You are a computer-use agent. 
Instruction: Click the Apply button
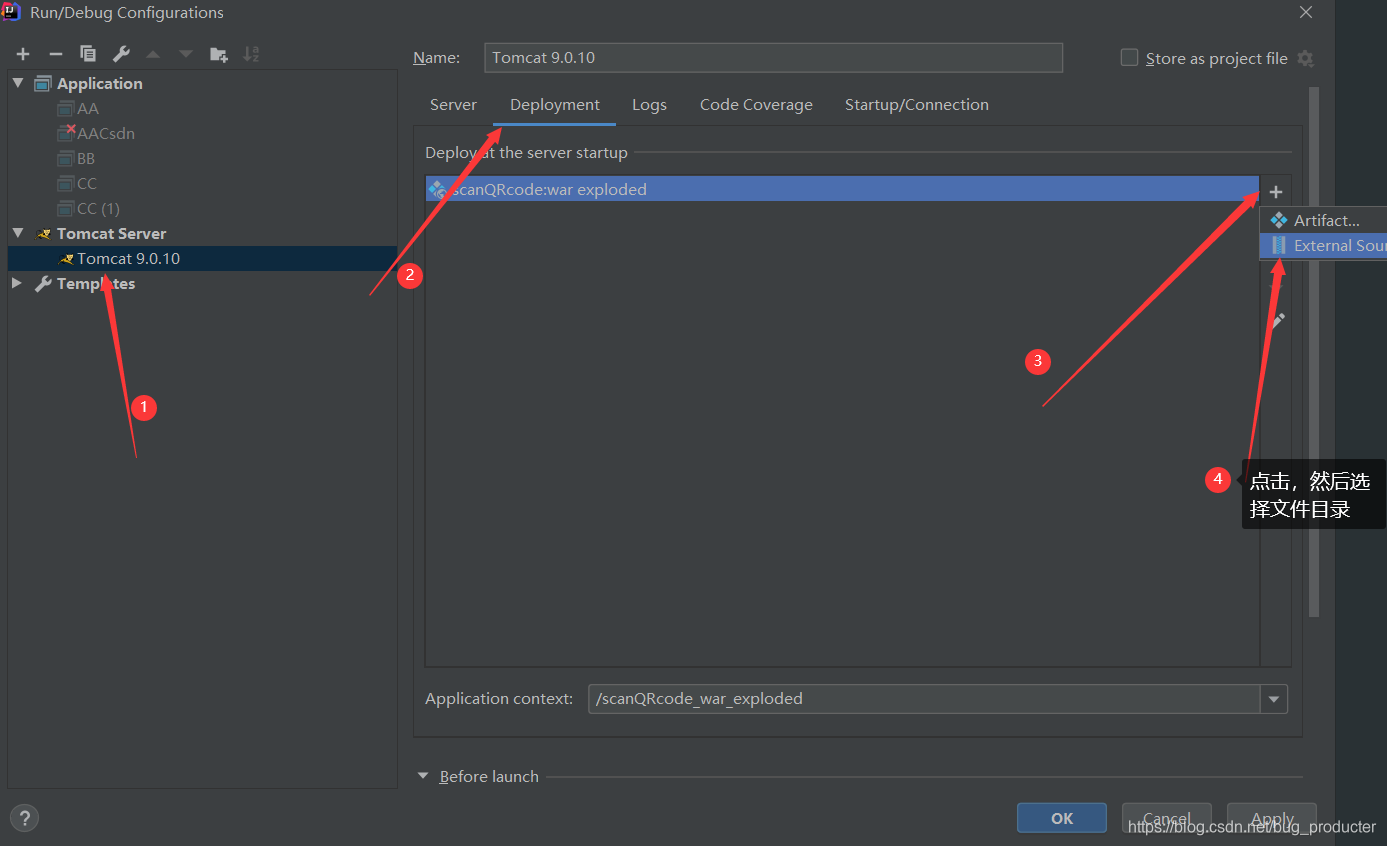point(1272,818)
